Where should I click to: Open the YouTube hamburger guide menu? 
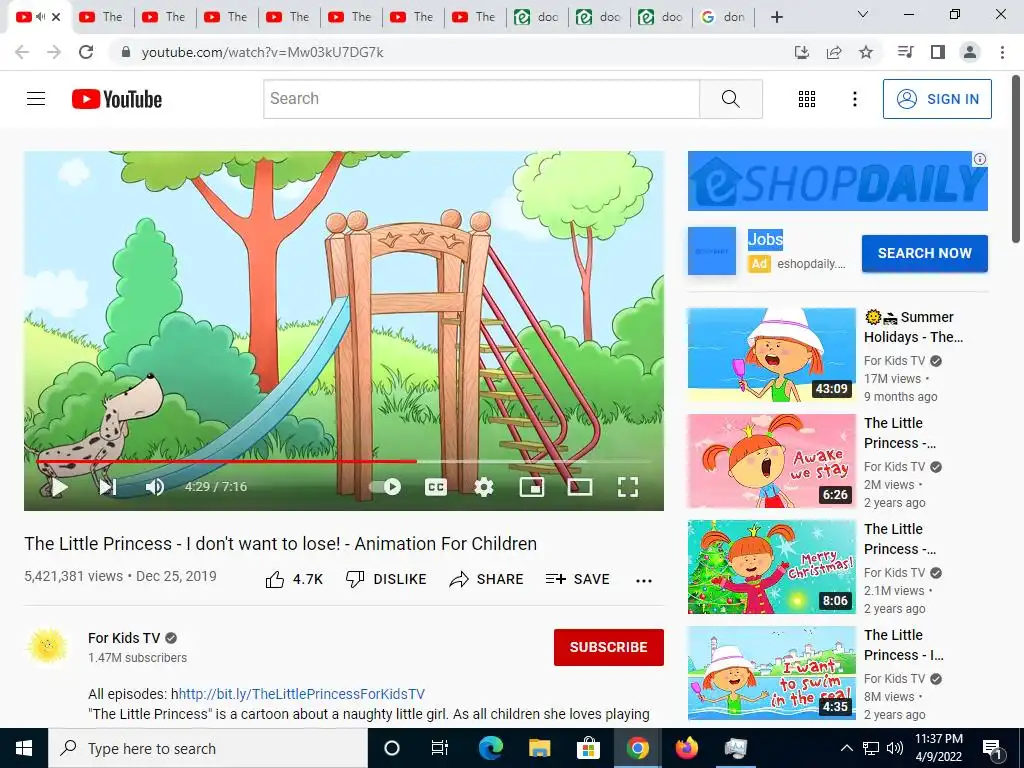click(x=36, y=99)
